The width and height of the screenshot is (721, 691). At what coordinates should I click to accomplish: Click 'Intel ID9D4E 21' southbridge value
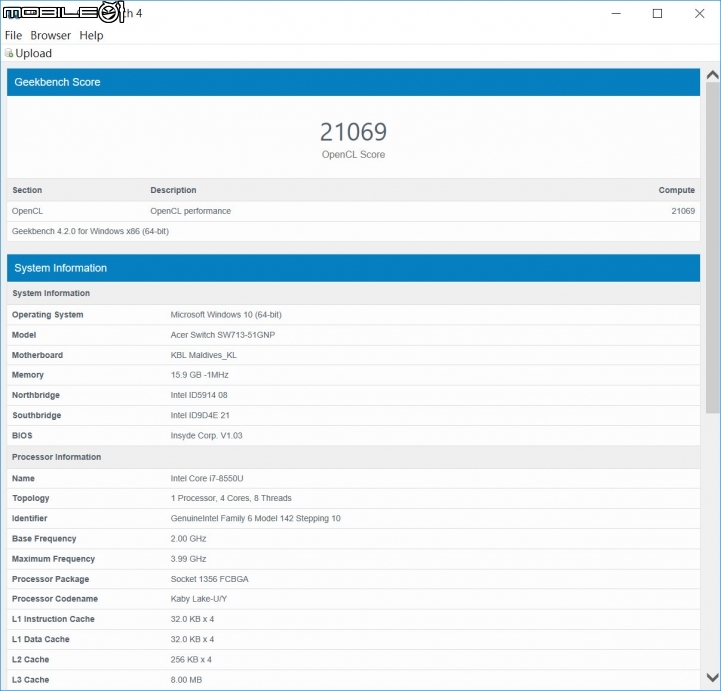coord(200,416)
